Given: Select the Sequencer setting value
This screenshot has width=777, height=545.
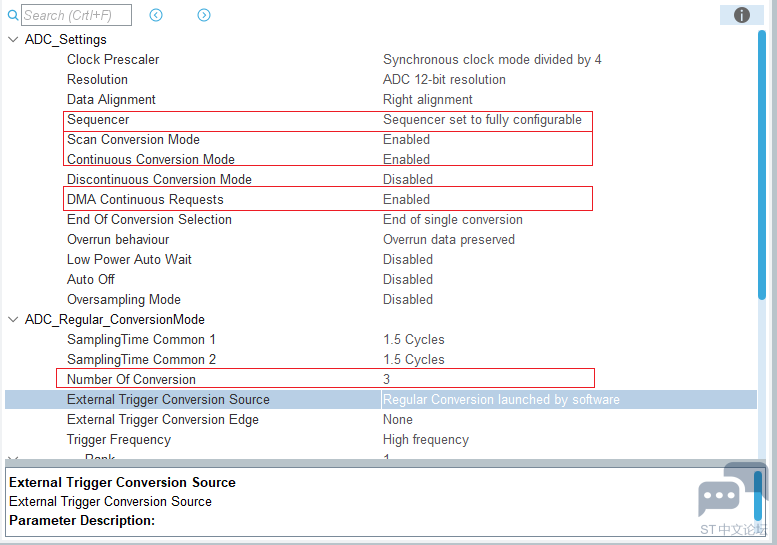Looking at the screenshot, I should [482, 120].
